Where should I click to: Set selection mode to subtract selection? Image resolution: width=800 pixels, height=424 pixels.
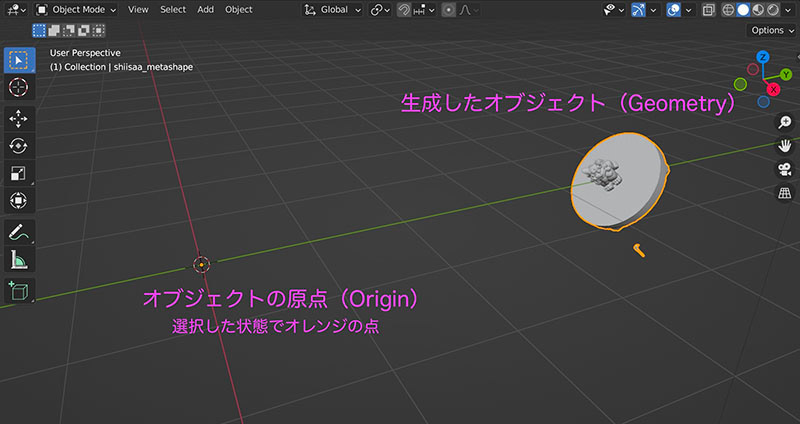point(68,31)
